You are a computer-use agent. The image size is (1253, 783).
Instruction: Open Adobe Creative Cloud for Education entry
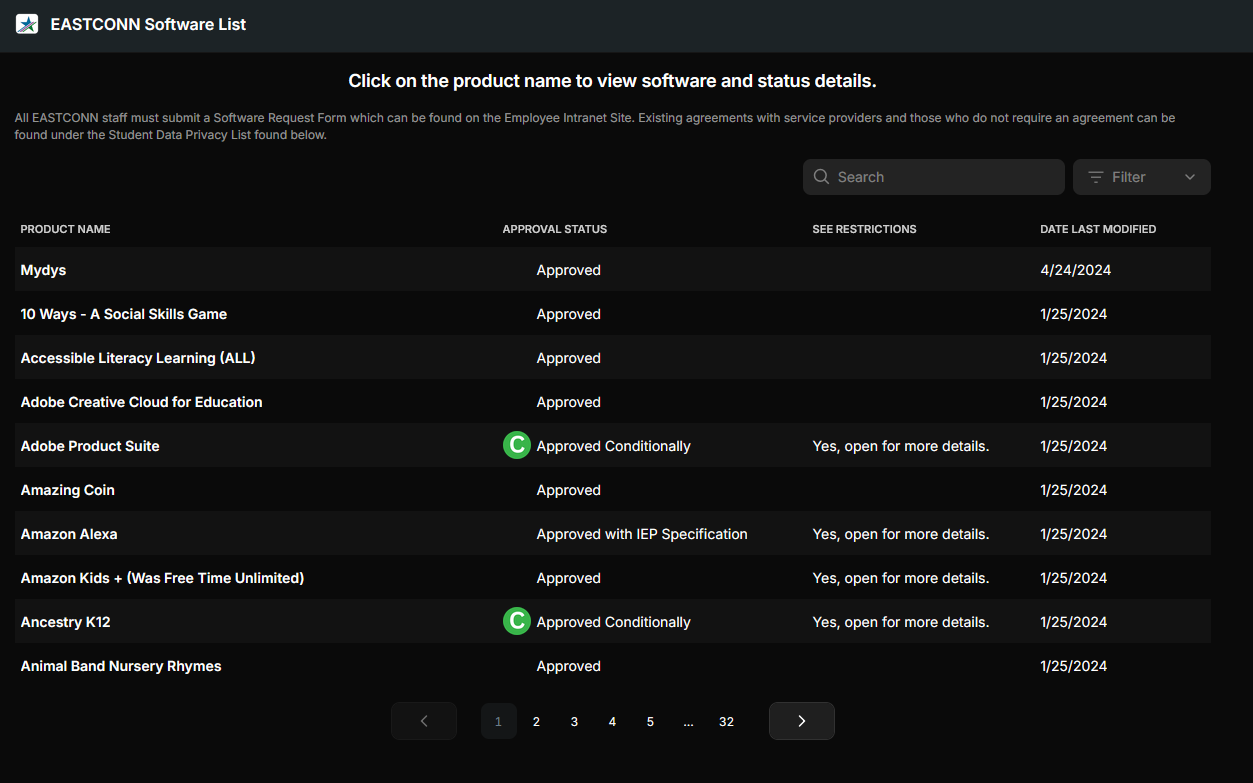click(141, 402)
